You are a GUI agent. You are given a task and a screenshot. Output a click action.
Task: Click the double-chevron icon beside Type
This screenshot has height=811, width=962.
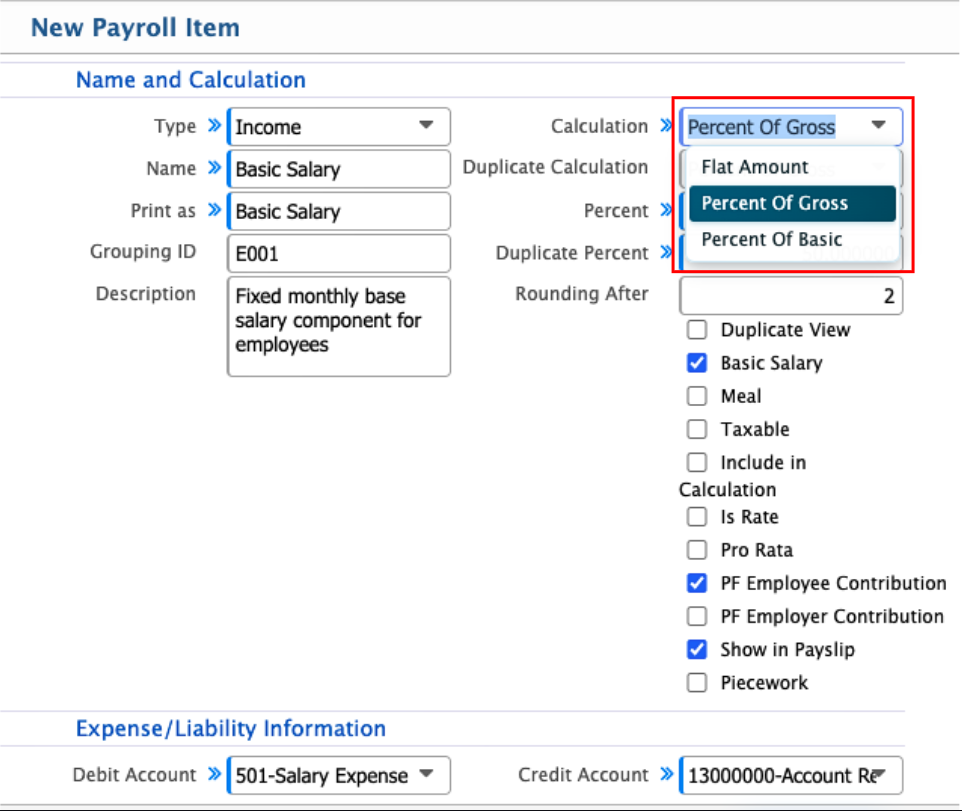coord(214,126)
